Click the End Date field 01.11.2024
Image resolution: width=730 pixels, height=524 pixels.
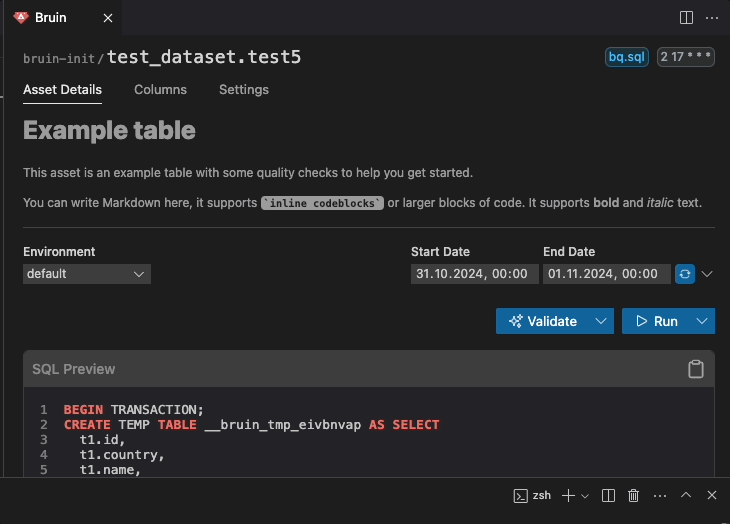click(x=607, y=274)
